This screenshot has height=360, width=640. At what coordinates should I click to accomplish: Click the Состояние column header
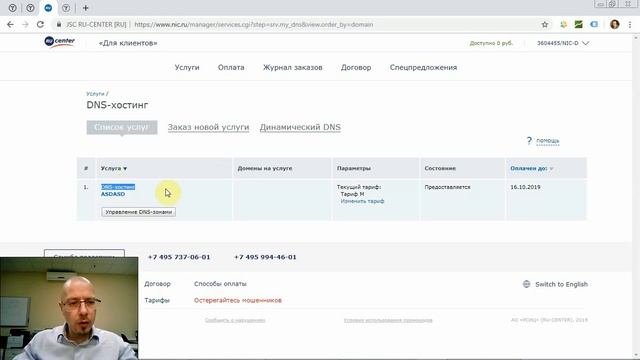[x=440, y=168]
